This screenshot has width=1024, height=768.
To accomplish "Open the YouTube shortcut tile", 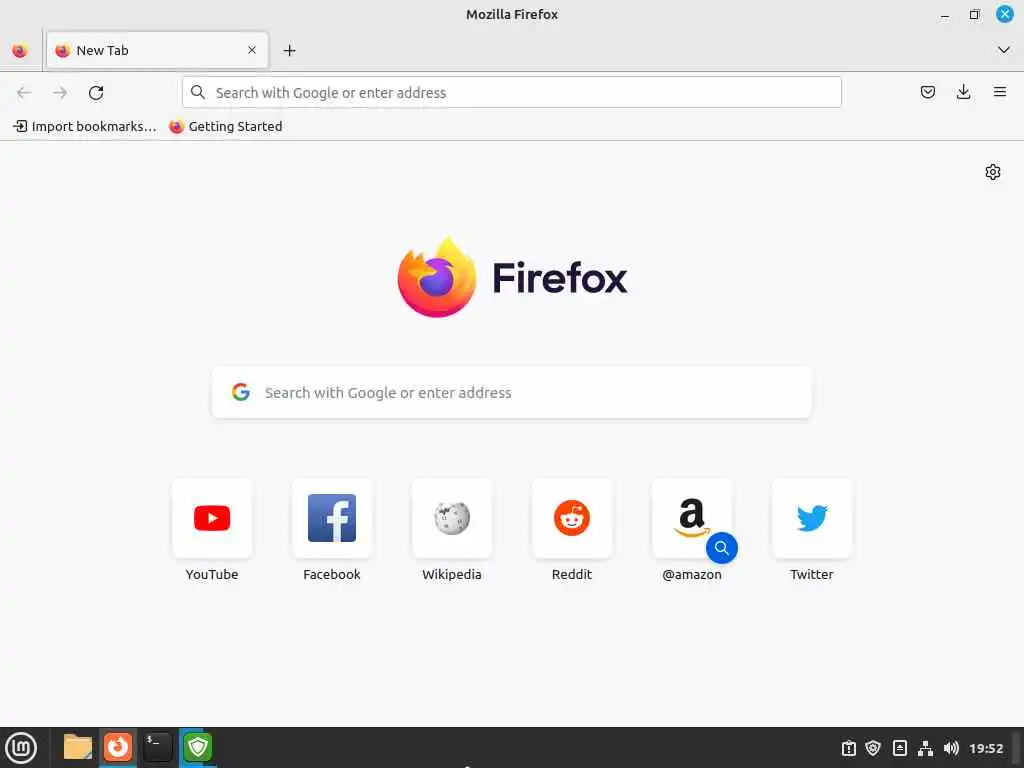I will (x=212, y=519).
